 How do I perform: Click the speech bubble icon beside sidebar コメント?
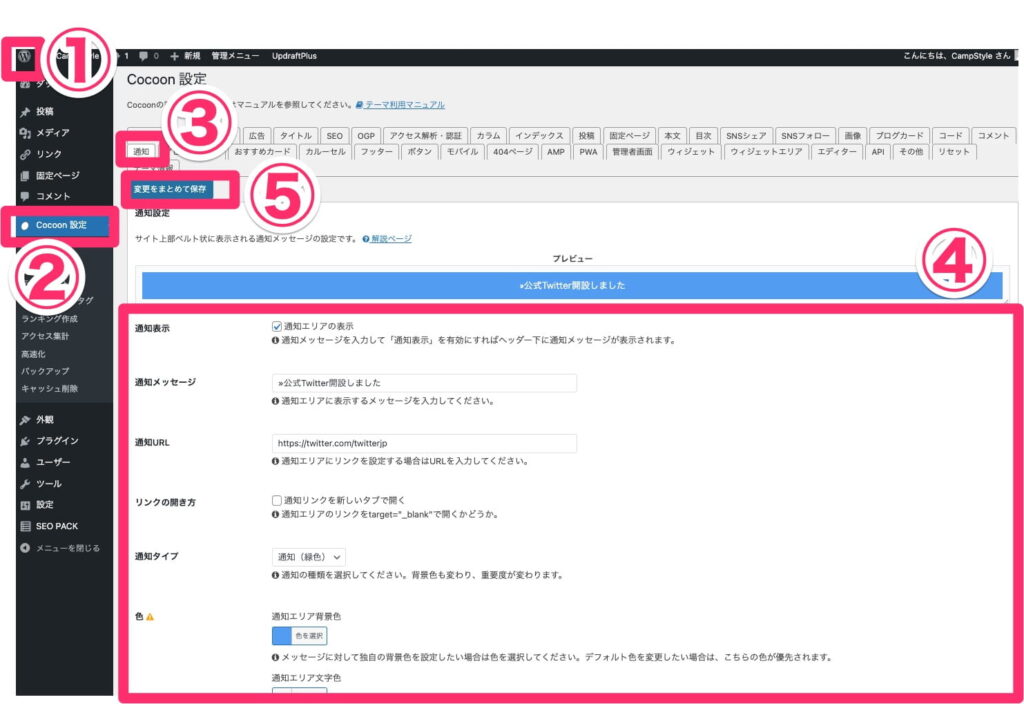tap(25, 197)
